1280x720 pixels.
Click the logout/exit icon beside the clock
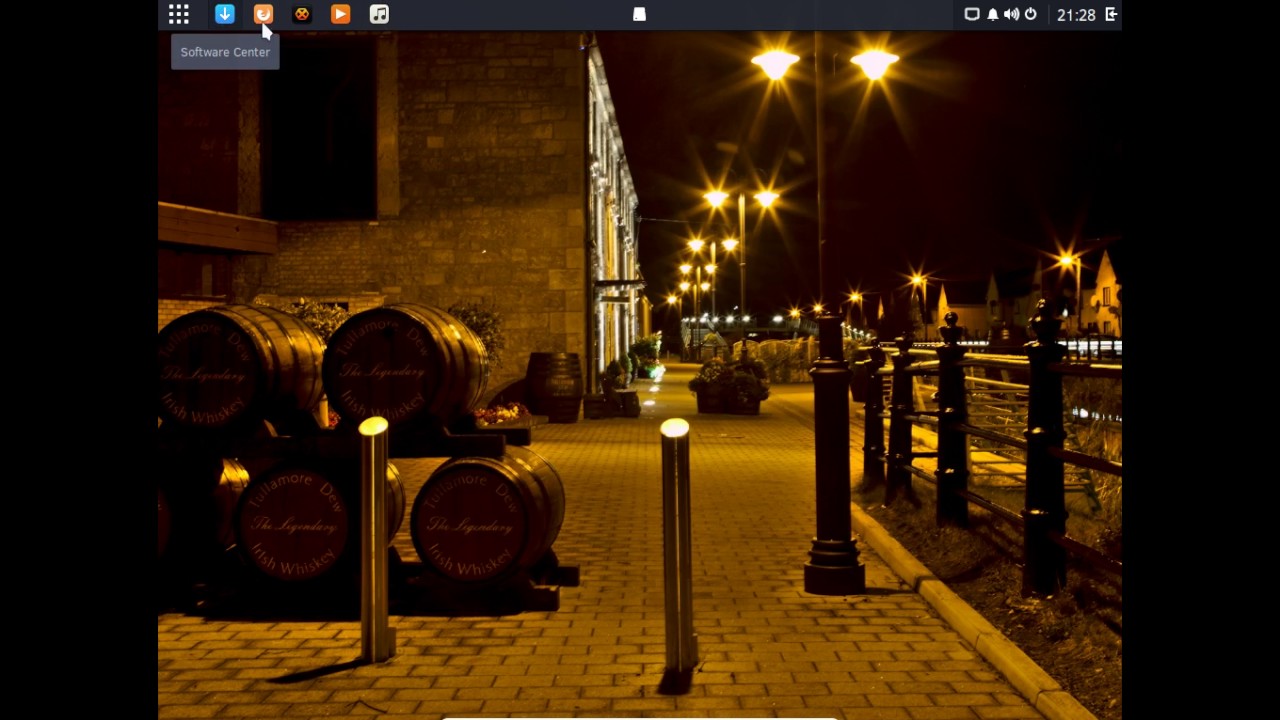pyautogui.click(x=1111, y=14)
